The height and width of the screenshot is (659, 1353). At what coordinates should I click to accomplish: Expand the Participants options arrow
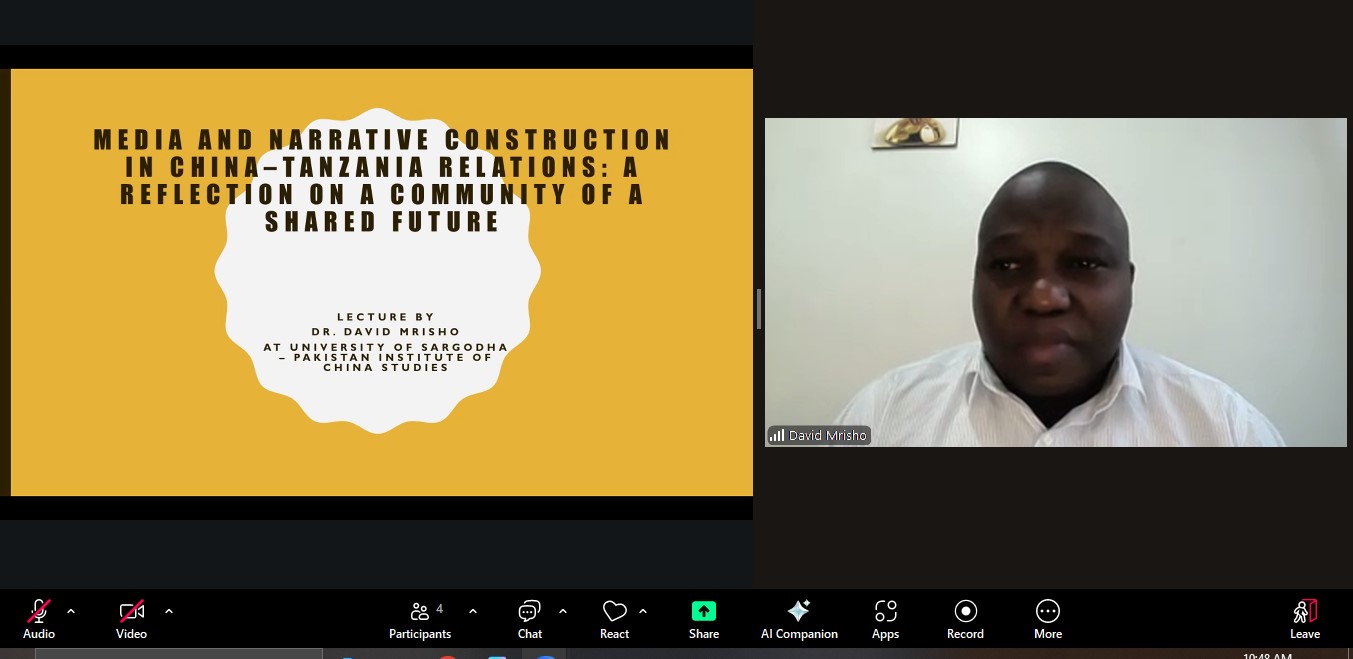[473, 611]
